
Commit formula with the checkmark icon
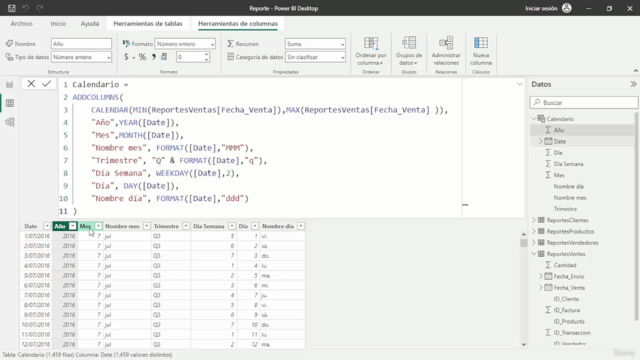pyautogui.click(x=47, y=84)
